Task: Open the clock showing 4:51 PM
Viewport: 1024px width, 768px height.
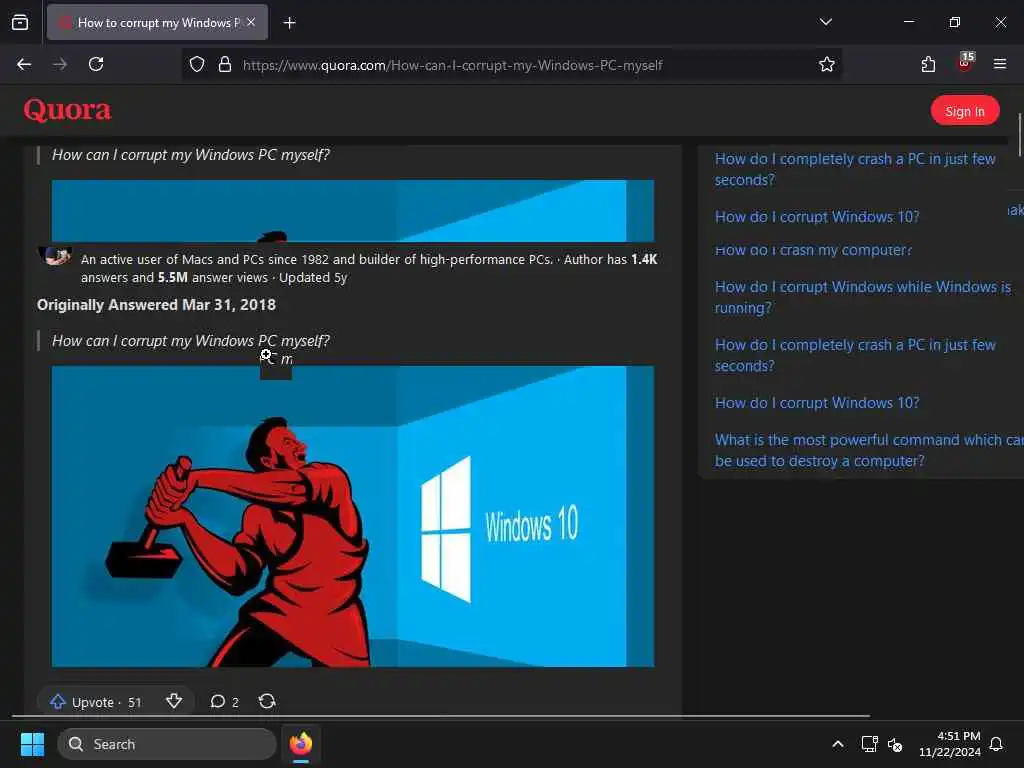Action: click(950, 744)
